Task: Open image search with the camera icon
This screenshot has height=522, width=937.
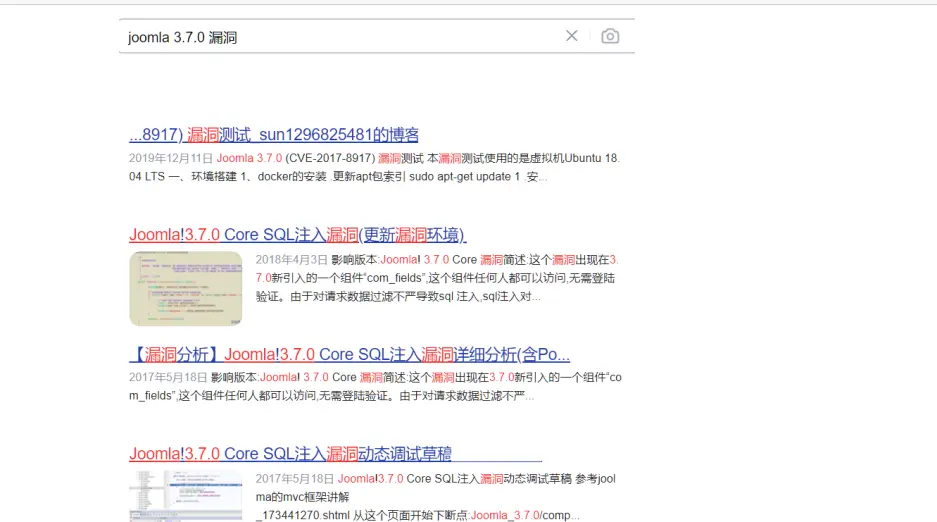Action: (610, 36)
